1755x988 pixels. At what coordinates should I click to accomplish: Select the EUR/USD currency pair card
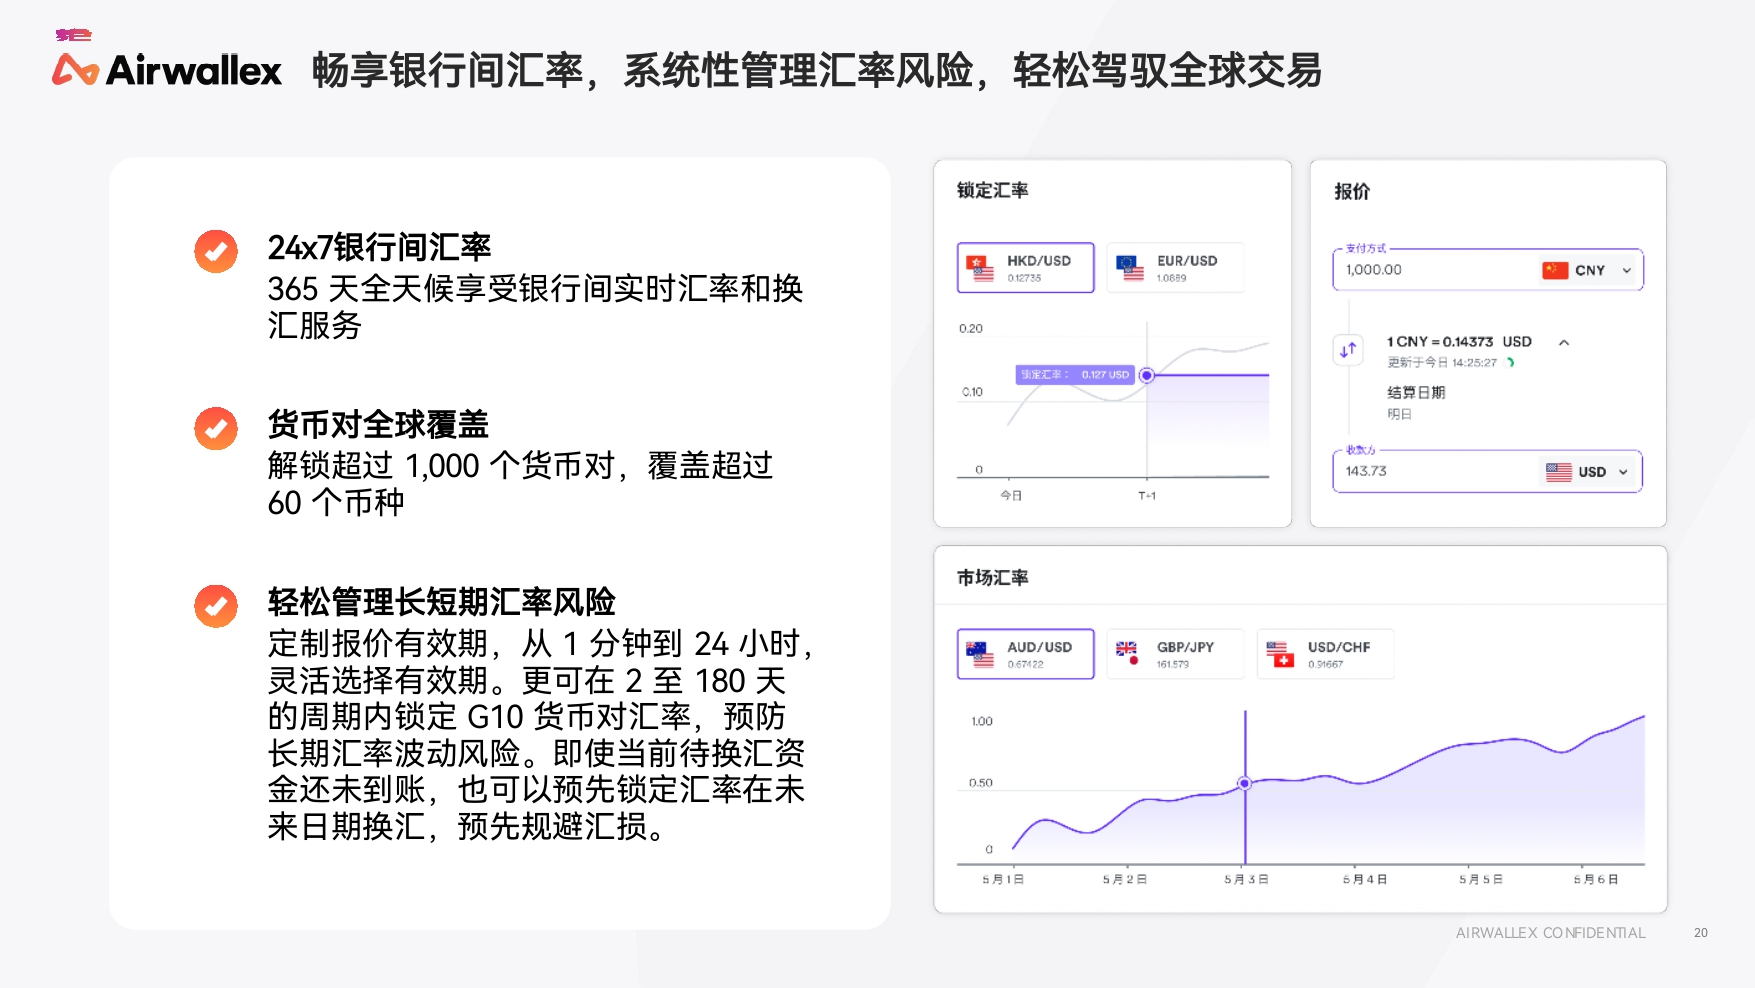[x=1175, y=266]
